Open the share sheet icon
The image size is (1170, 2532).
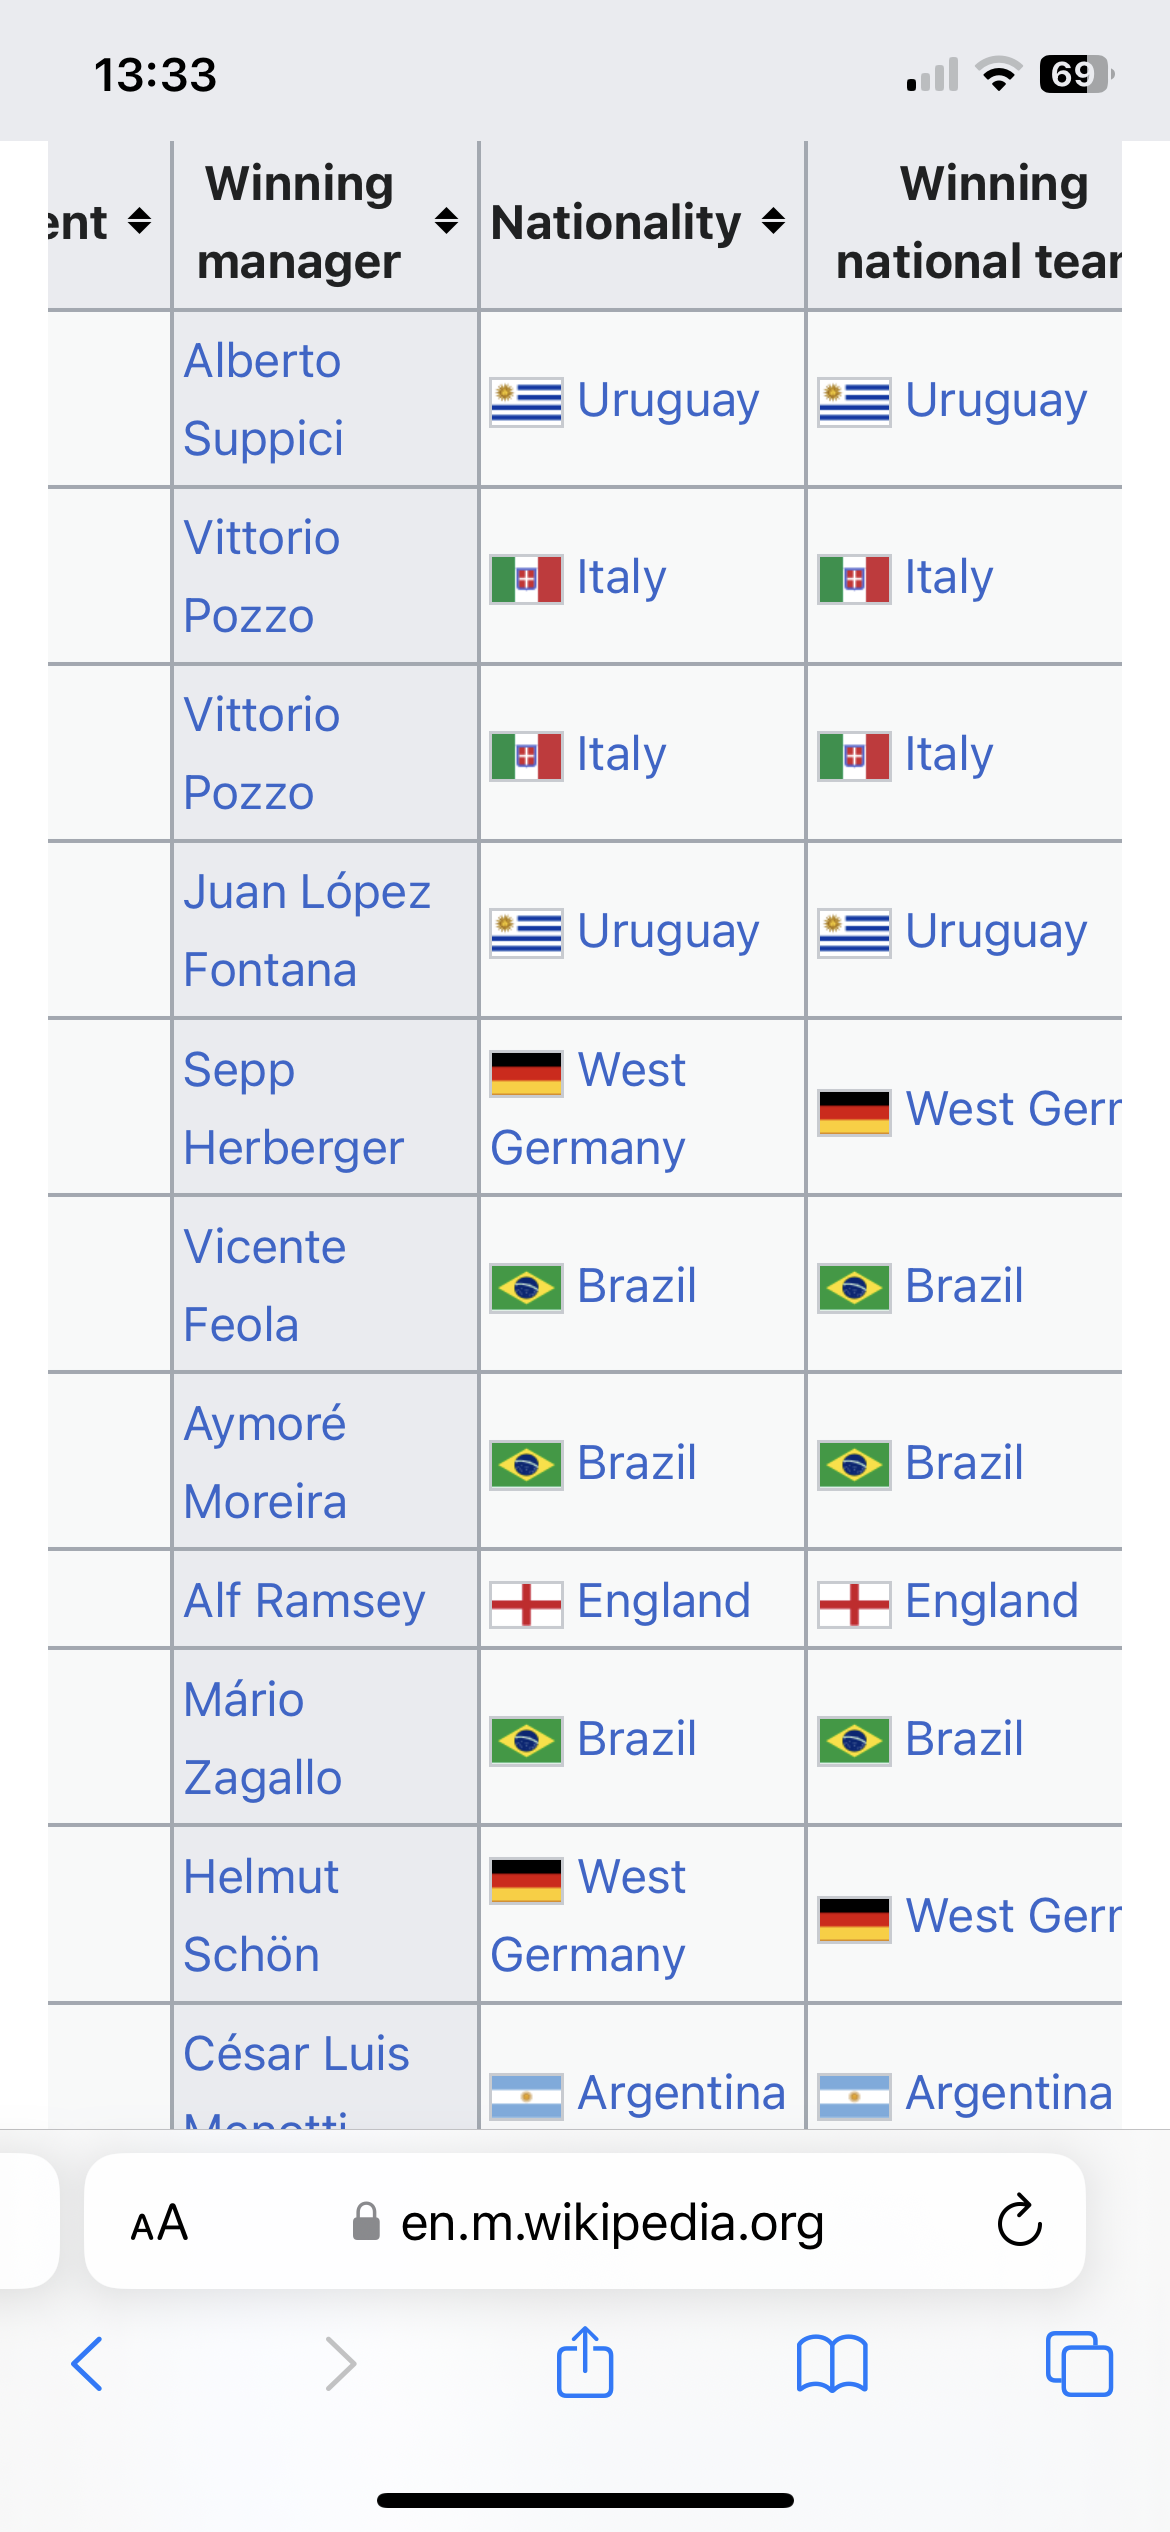(x=585, y=2361)
